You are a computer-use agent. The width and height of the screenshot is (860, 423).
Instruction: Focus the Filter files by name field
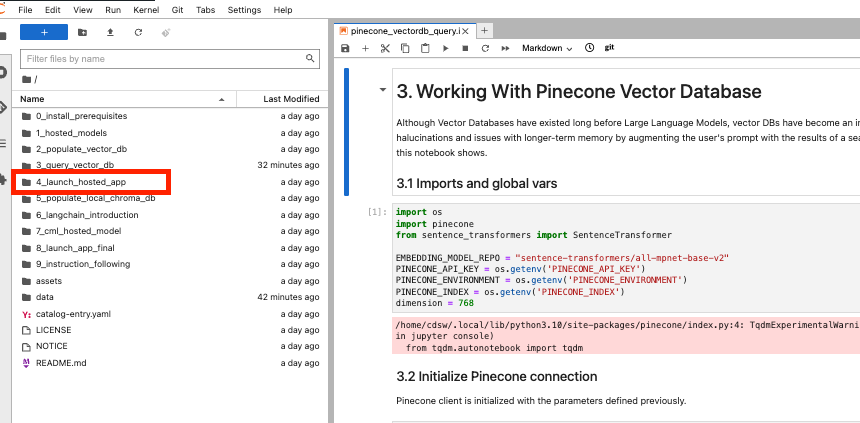tap(170, 59)
